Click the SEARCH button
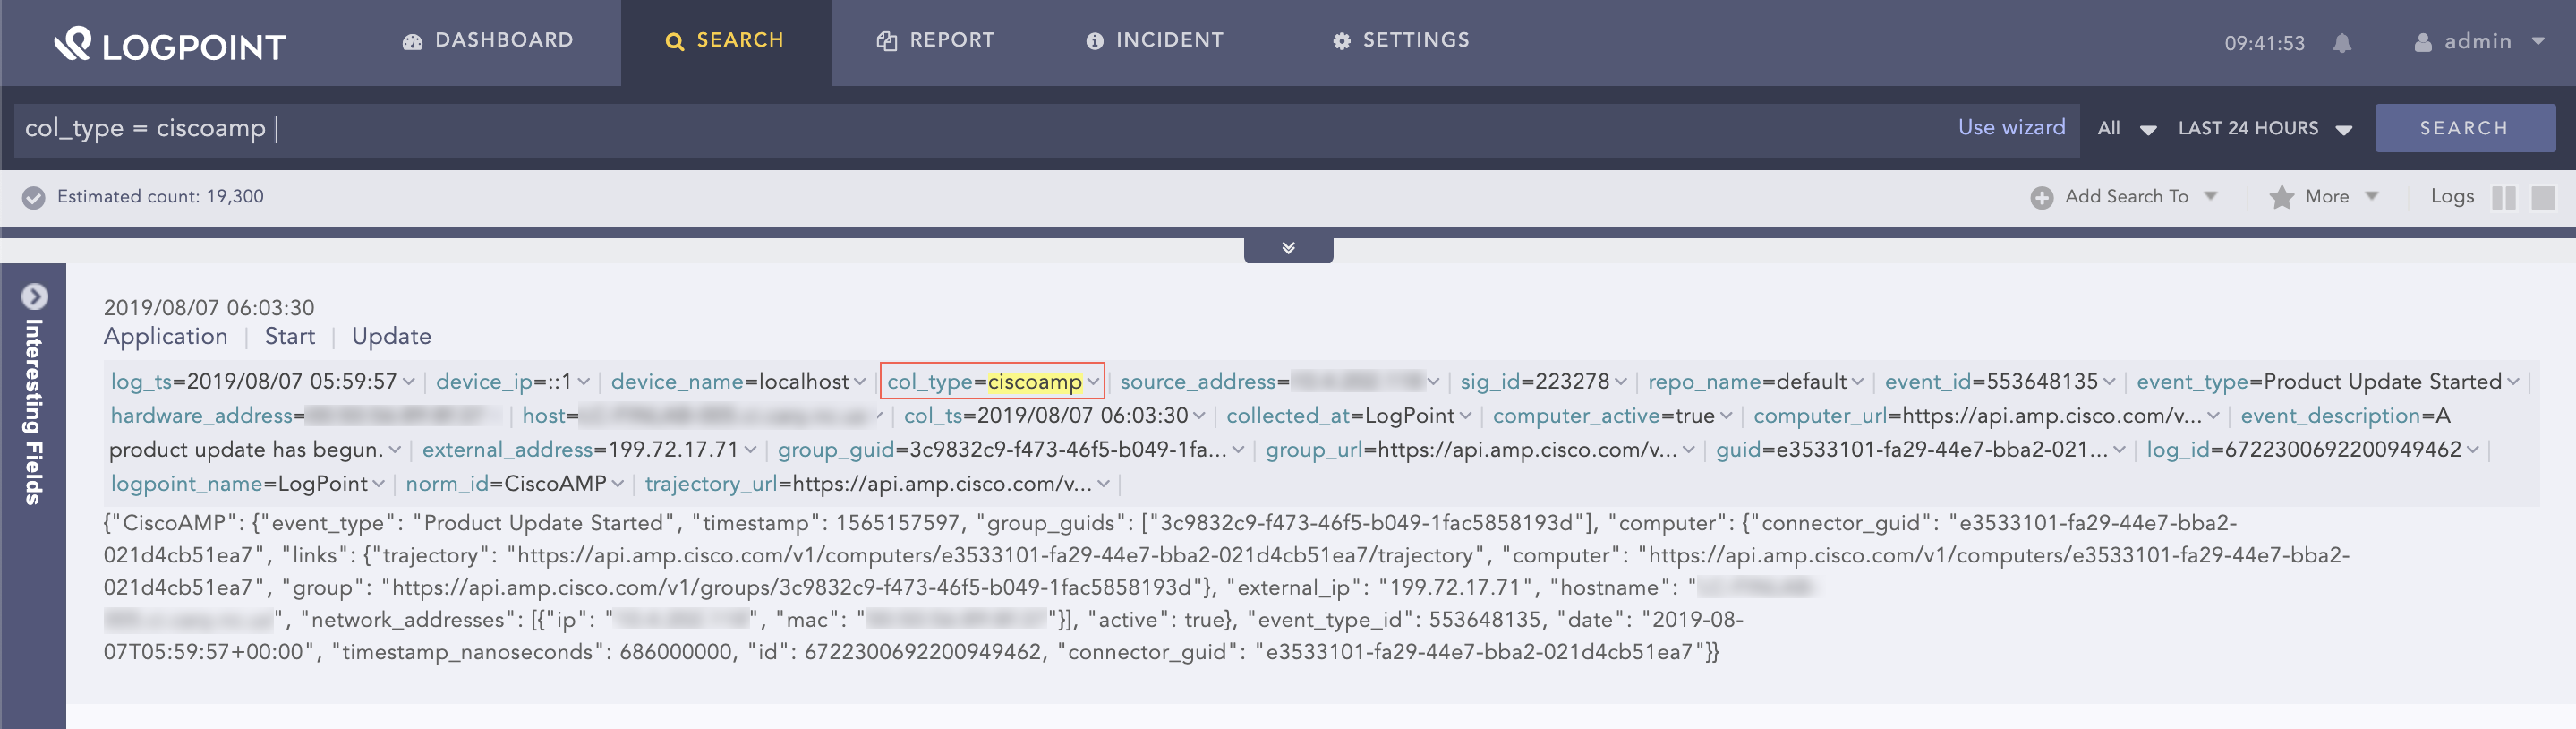Image resolution: width=2576 pixels, height=729 pixels. [x=2464, y=128]
